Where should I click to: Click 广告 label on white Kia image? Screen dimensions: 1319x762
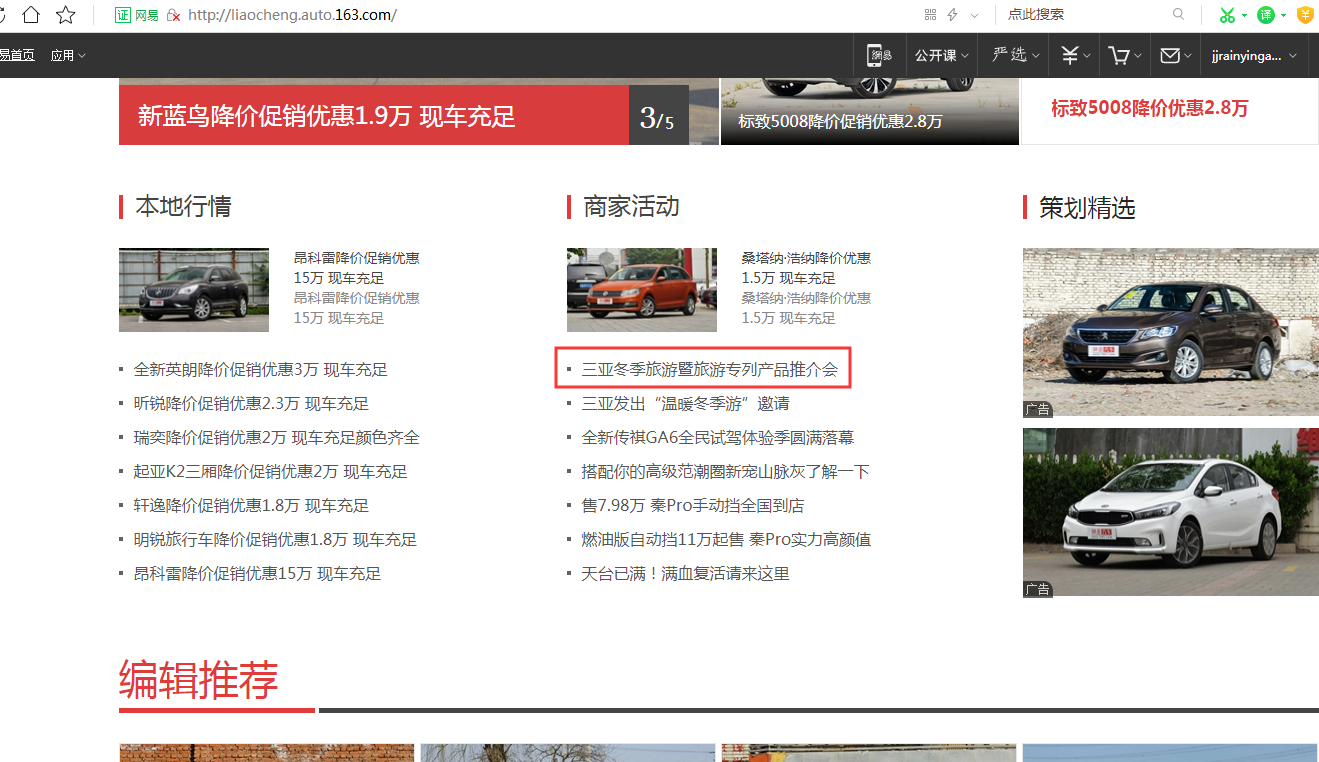click(1037, 589)
